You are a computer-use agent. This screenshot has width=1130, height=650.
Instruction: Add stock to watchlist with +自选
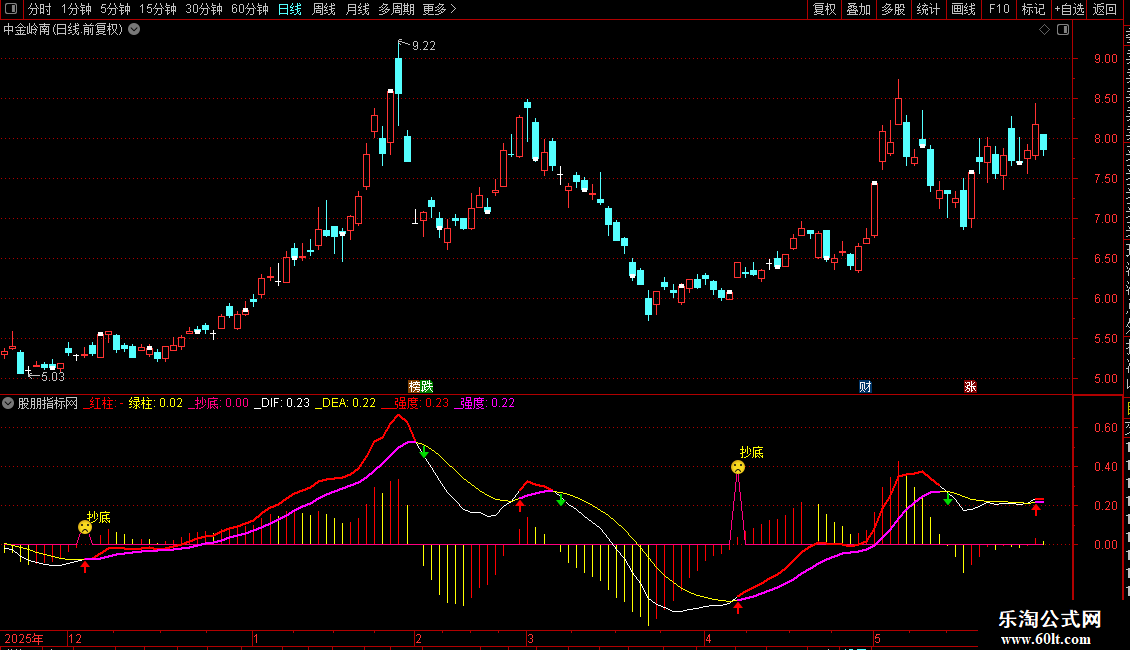(x=1069, y=9)
